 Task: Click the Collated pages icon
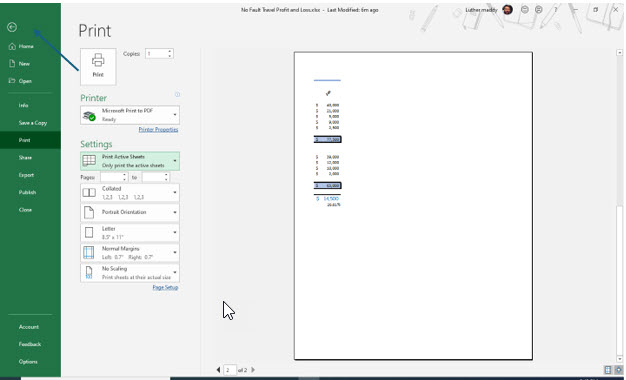click(x=89, y=193)
